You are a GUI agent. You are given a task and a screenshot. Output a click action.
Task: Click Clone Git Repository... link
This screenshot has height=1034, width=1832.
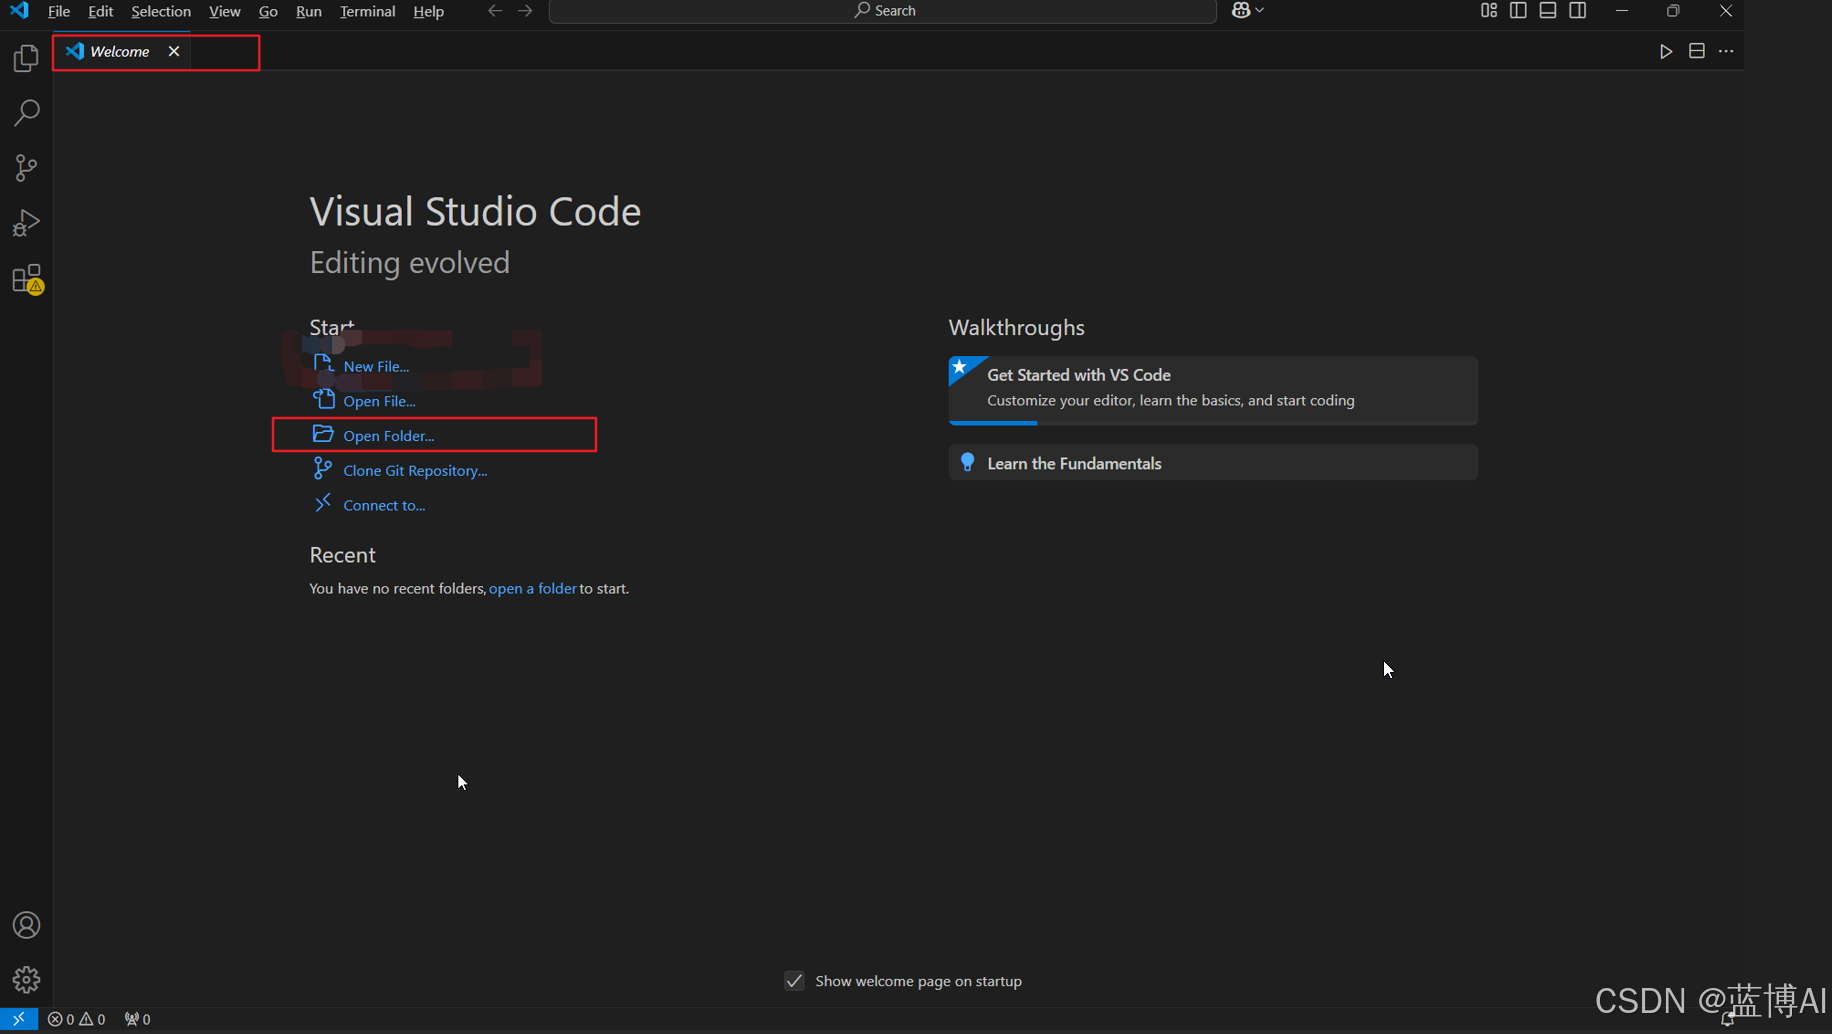pyautogui.click(x=415, y=471)
